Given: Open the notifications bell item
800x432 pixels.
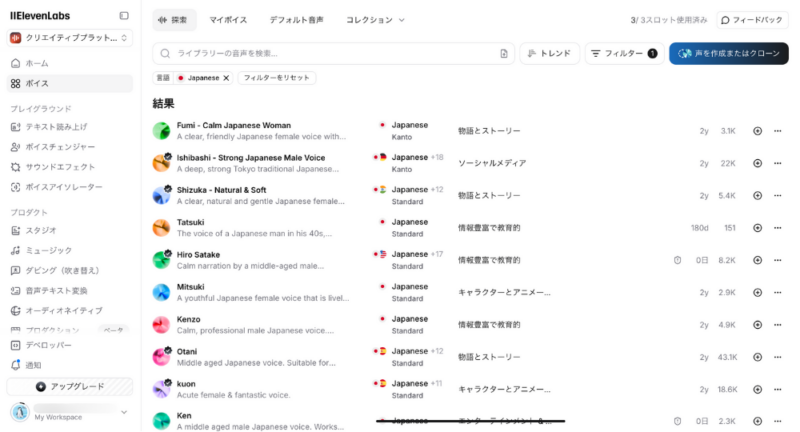Looking at the screenshot, I should pyautogui.click(x=36, y=365).
